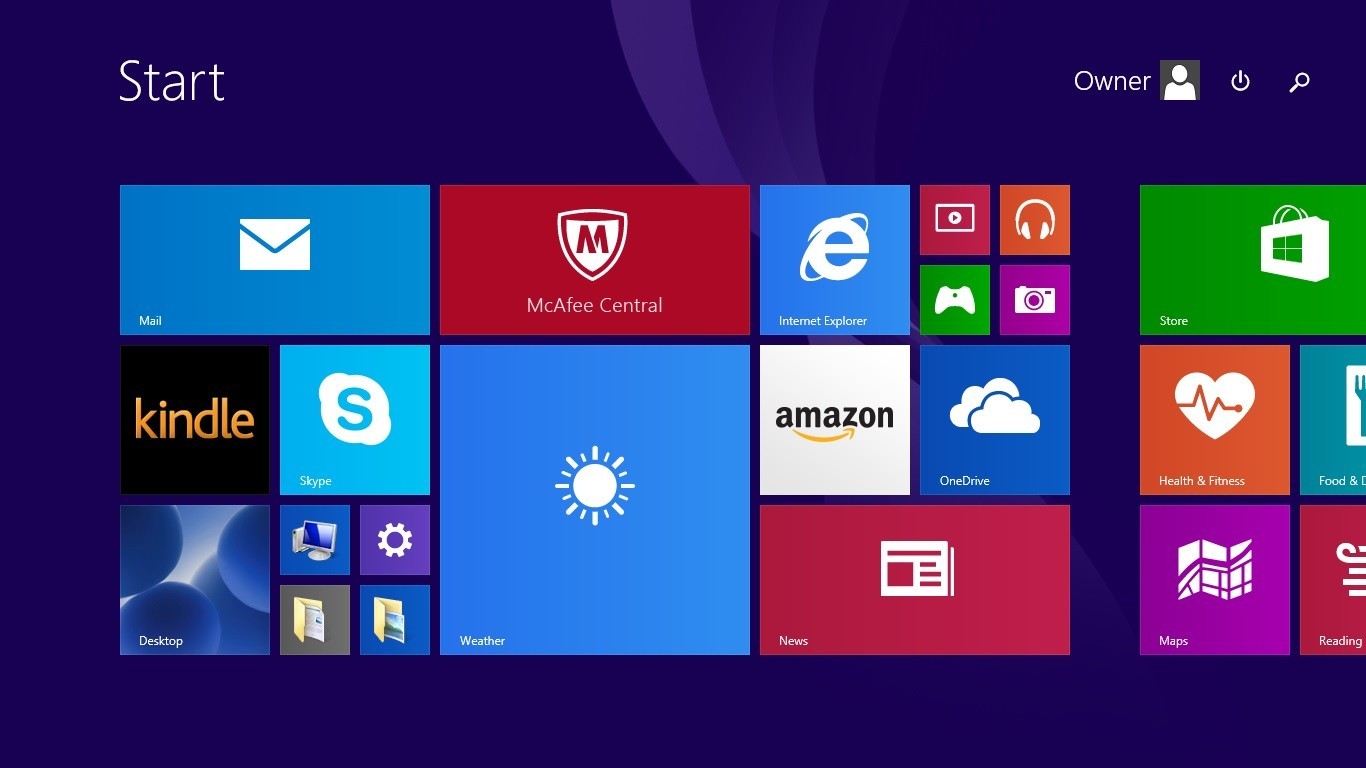Open the Pictures folder tile
This screenshot has width=1366, height=768.
[395, 620]
